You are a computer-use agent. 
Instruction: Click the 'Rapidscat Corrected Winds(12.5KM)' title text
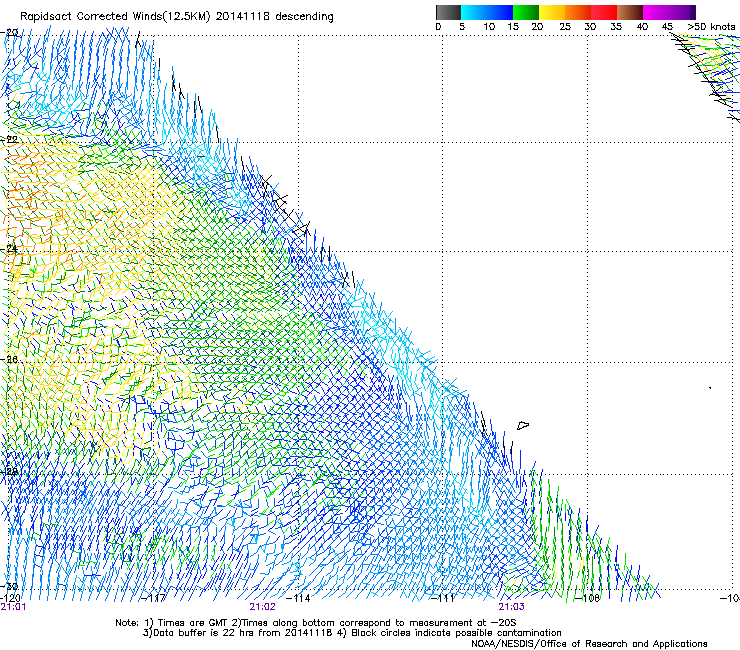[115, 17]
